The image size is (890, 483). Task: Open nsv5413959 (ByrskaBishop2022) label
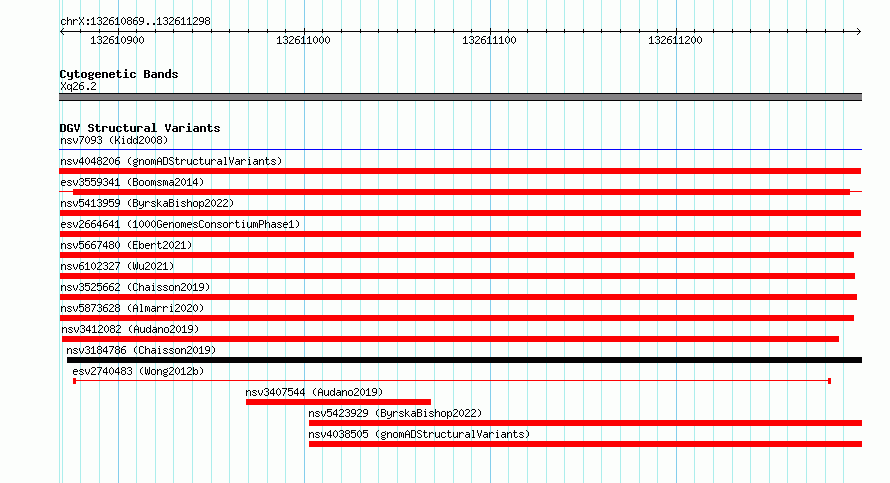coord(147,203)
